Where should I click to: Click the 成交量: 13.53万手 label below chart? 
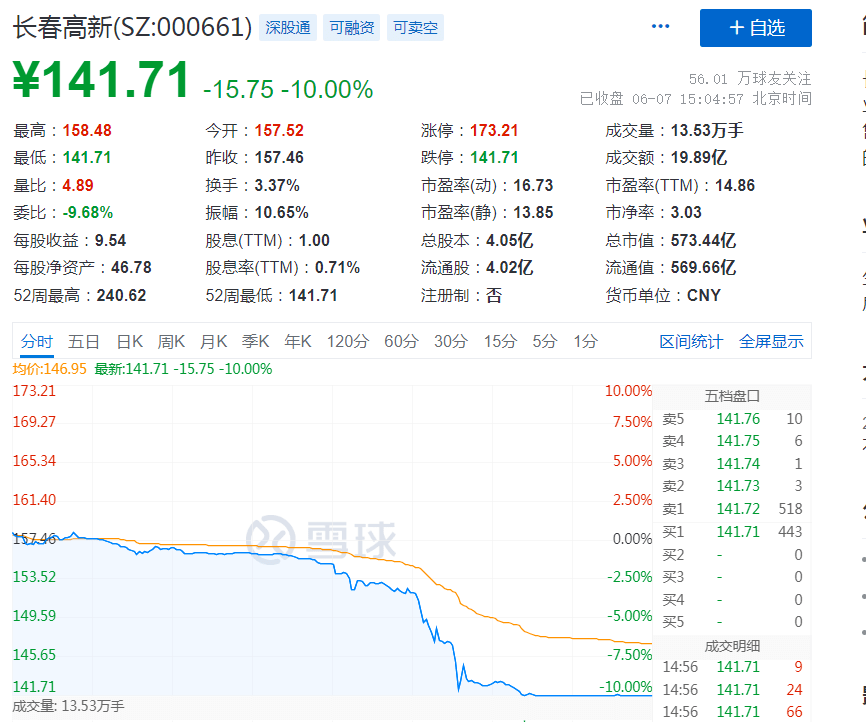click(68, 706)
